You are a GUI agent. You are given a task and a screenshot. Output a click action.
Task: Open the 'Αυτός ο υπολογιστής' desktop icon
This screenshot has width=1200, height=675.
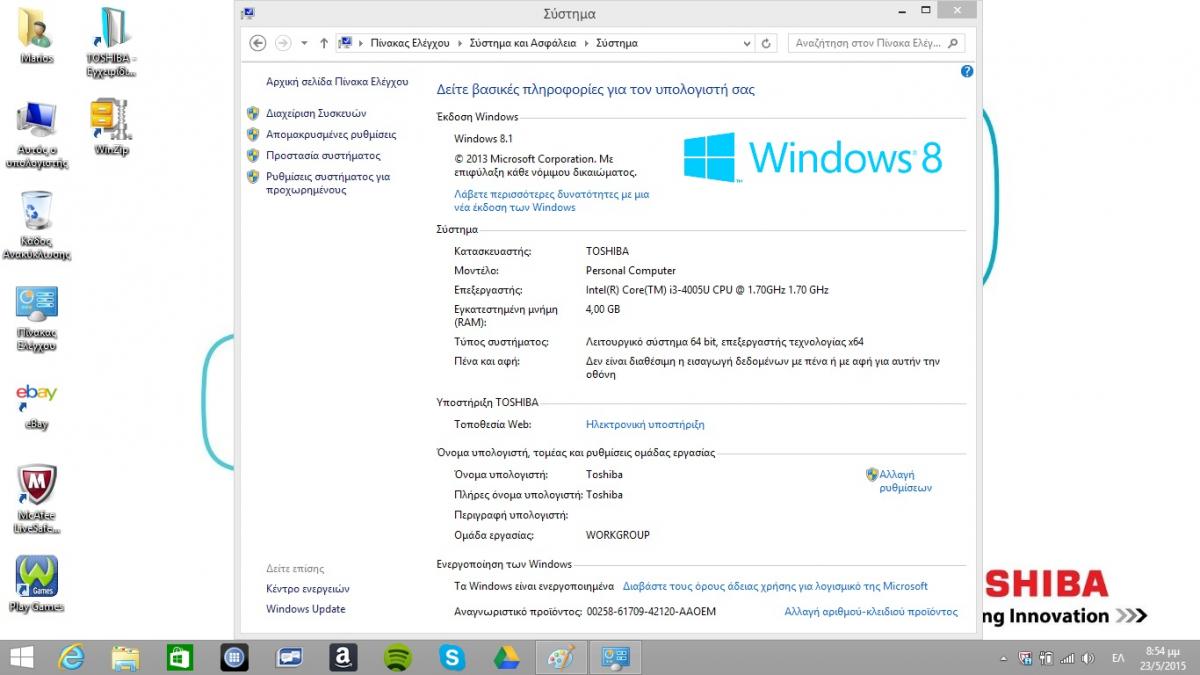tap(37, 135)
